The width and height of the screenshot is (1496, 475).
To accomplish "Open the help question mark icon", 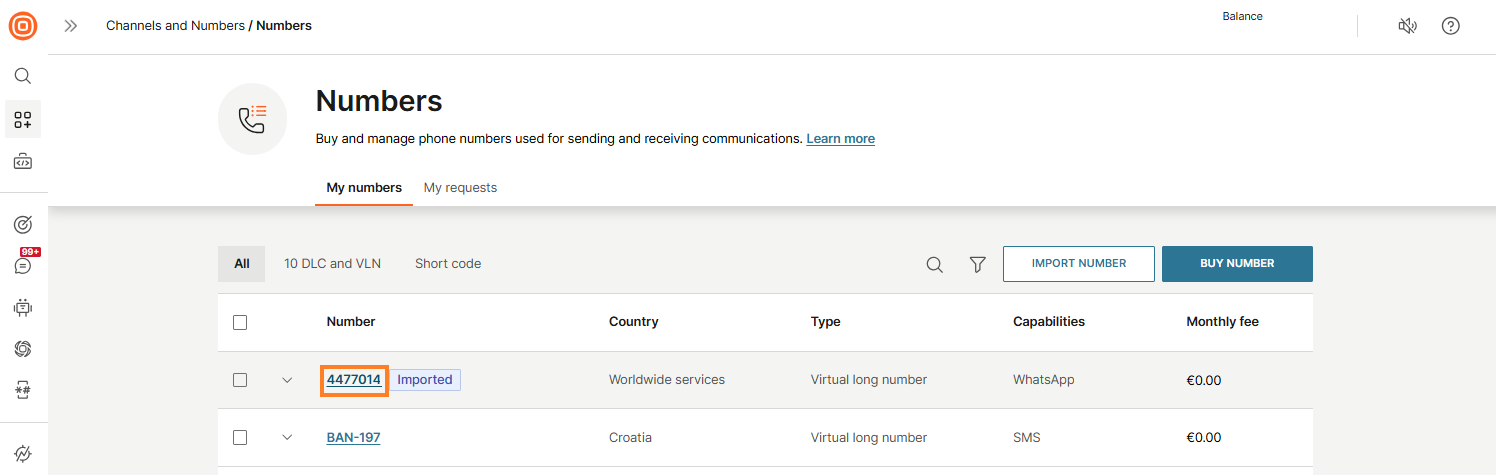I will 1450,26.
